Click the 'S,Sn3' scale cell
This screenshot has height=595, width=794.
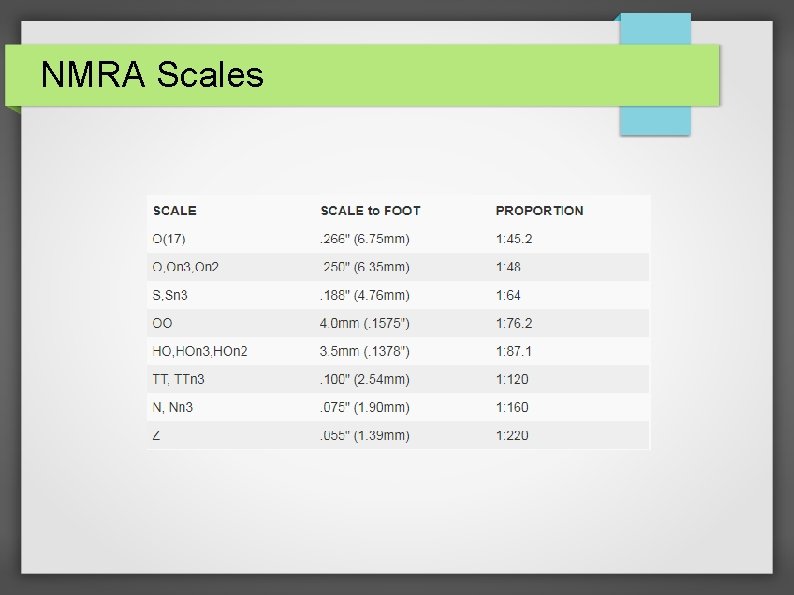click(170, 295)
